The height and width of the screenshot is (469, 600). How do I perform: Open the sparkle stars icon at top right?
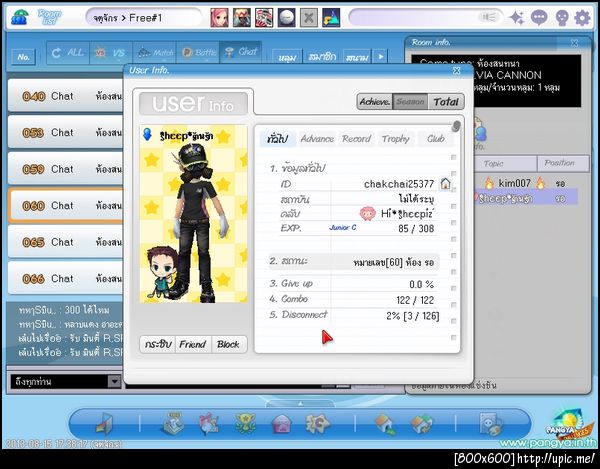click(x=517, y=18)
